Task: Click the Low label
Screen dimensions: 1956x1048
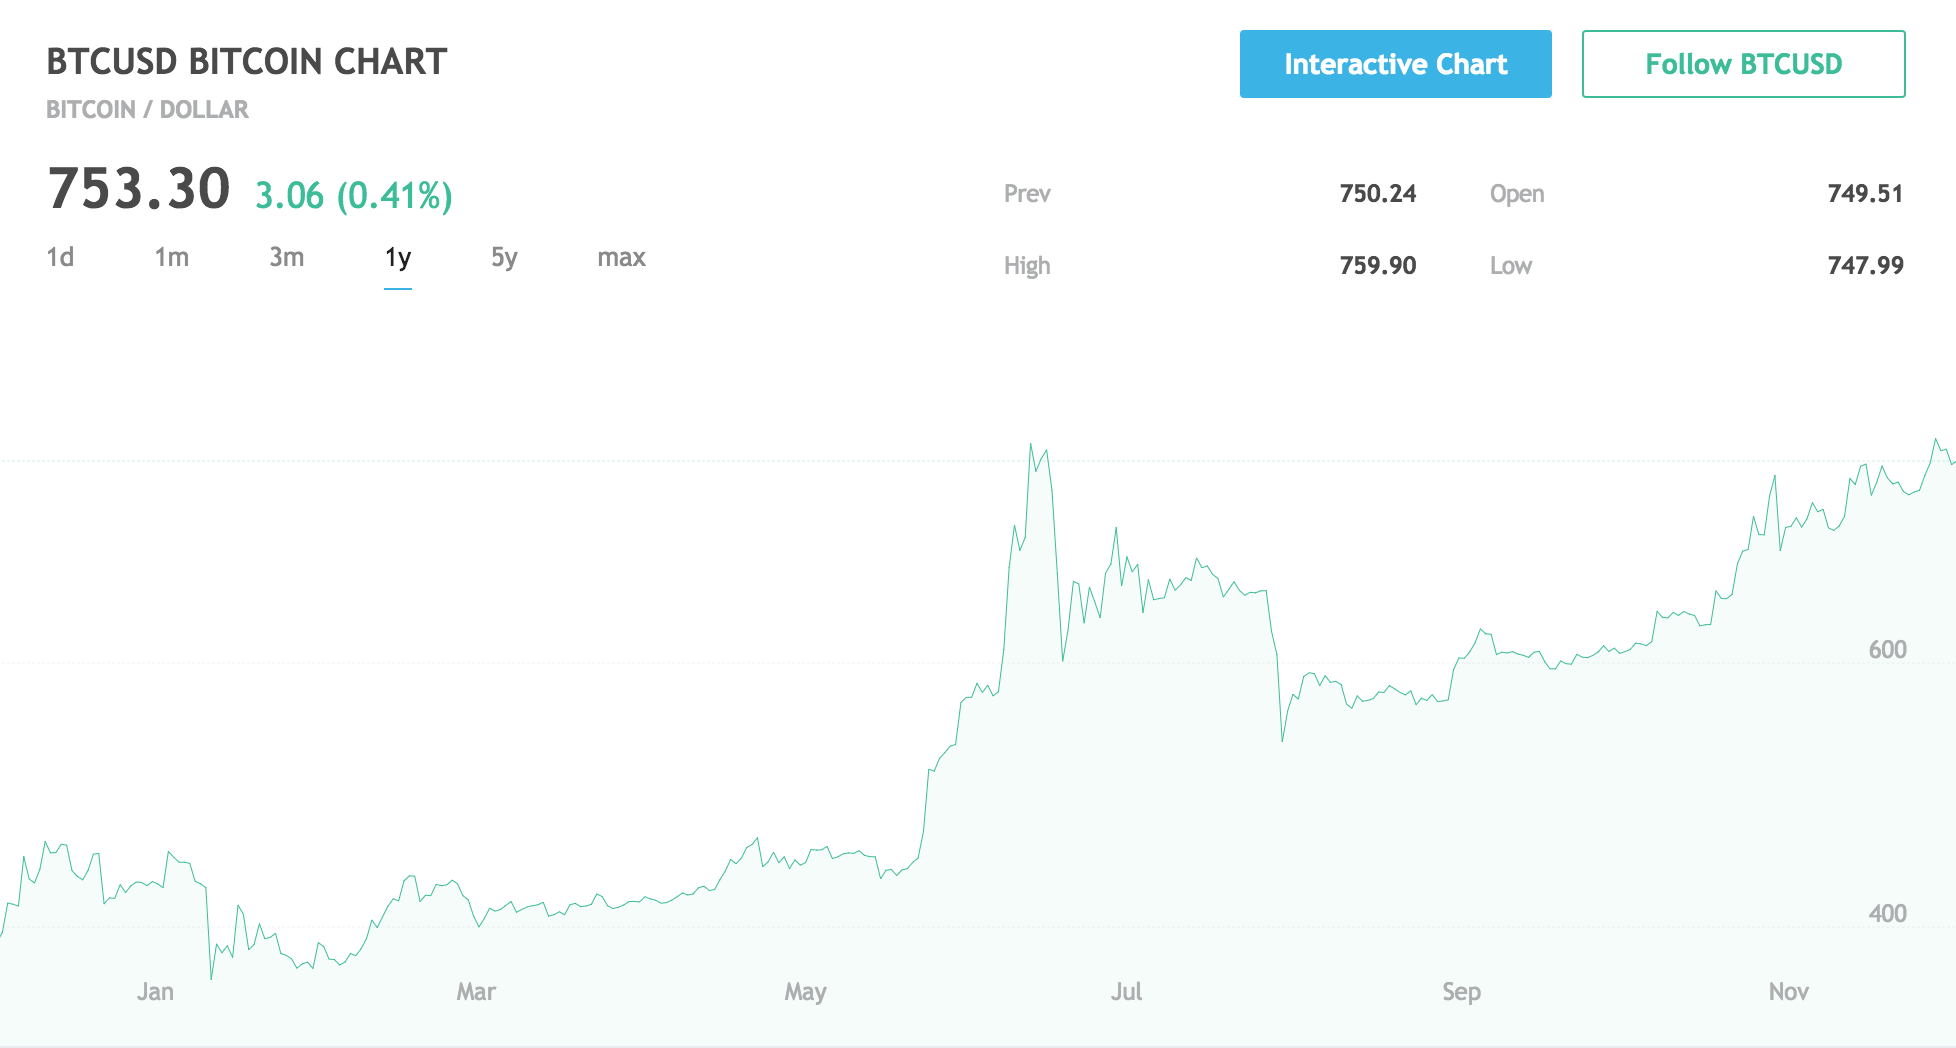Action: point(1511,265)
